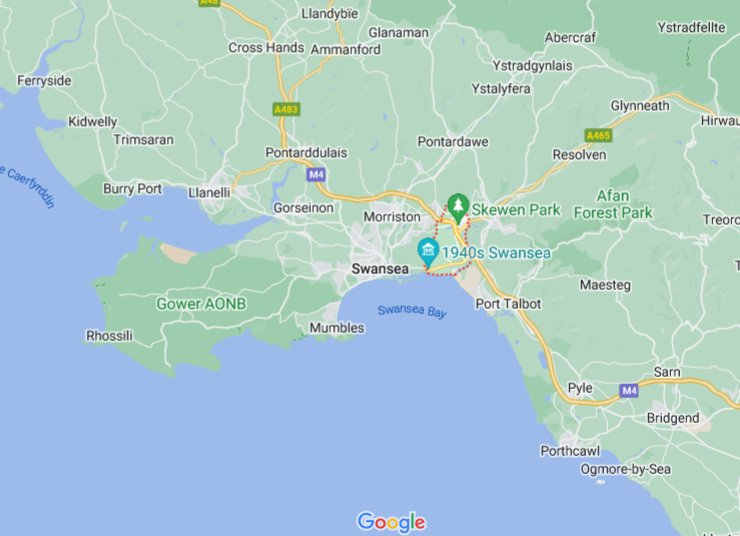The image size is (740, 536).
Task: Click the 1940s Swansea museum pin
Action: click(x=429, y=252)
